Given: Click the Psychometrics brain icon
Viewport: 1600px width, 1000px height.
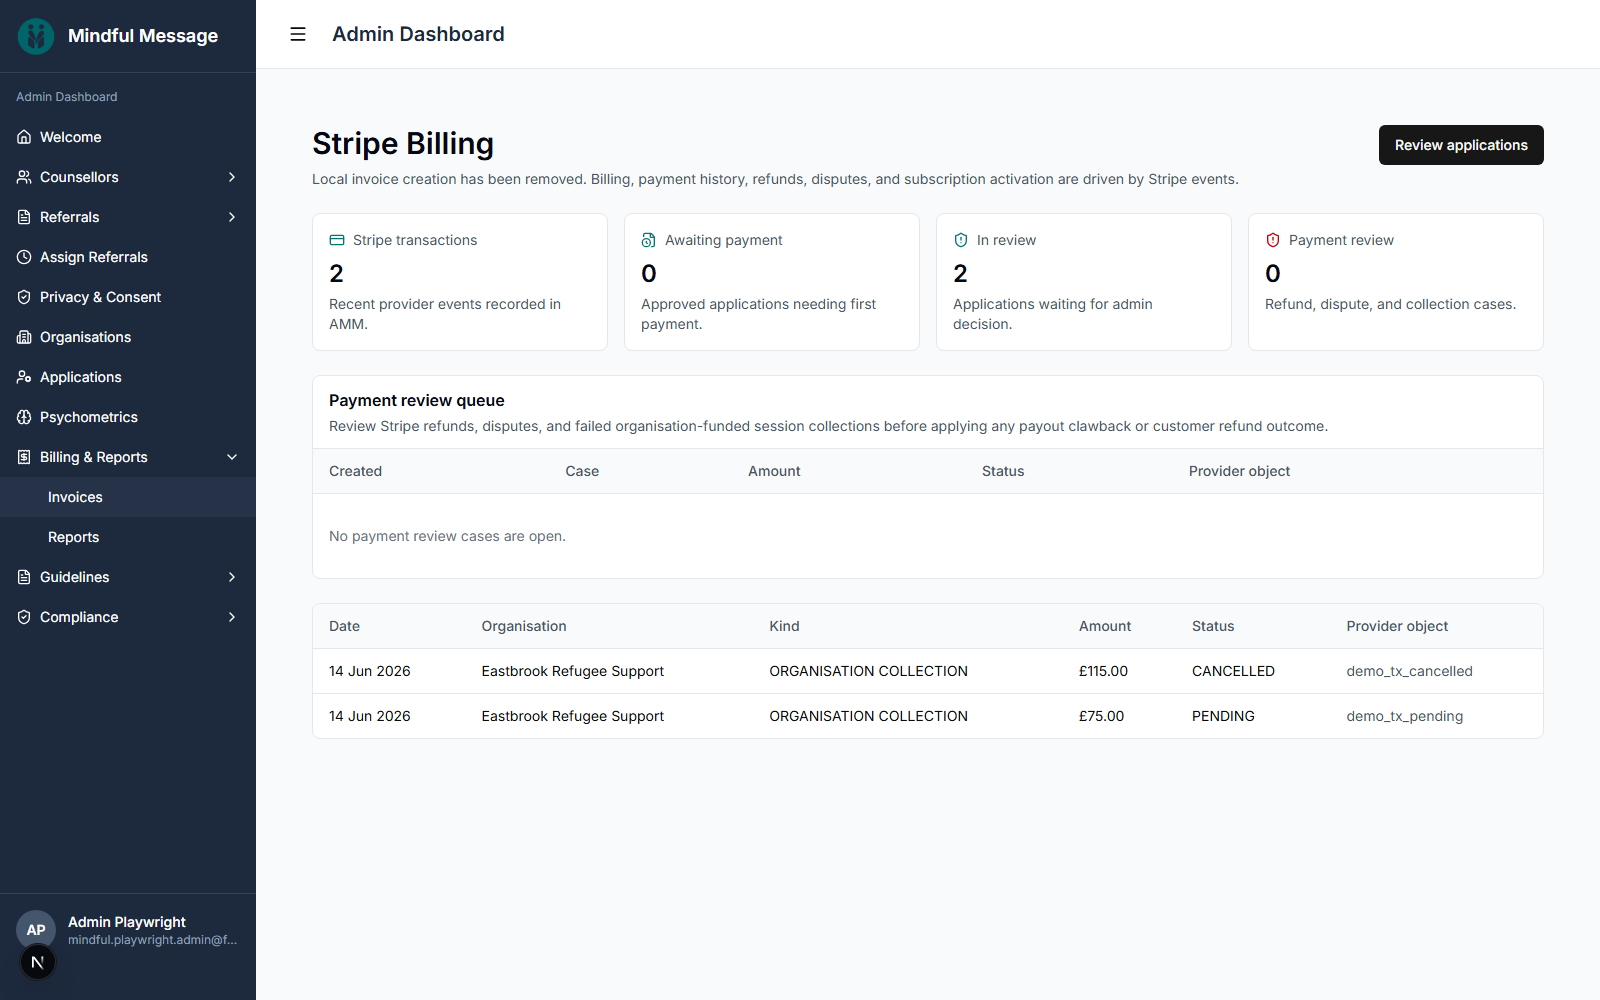Looking at the screenshot, I should (x=24, y=417).
